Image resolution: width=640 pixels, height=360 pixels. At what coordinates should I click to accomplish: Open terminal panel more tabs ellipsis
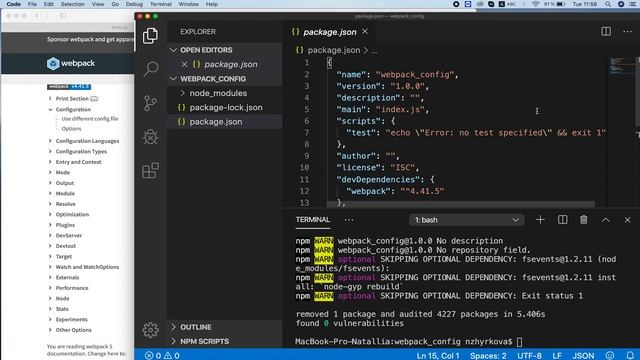coord(349,220)
